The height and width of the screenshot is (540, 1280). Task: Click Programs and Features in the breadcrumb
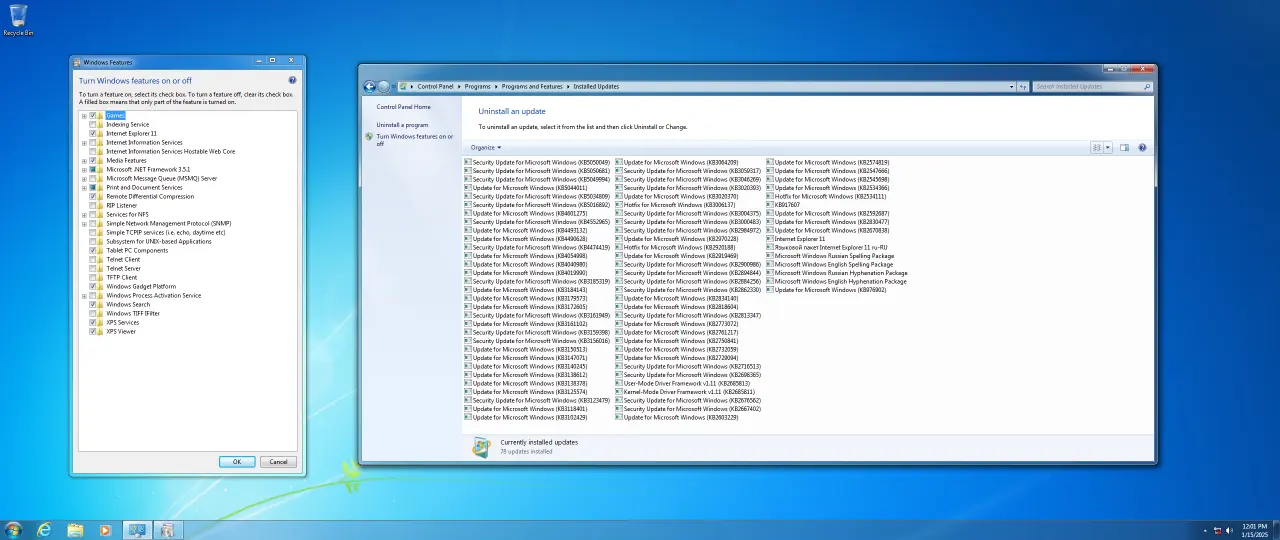pyautogui.click(x=532, y=87)
